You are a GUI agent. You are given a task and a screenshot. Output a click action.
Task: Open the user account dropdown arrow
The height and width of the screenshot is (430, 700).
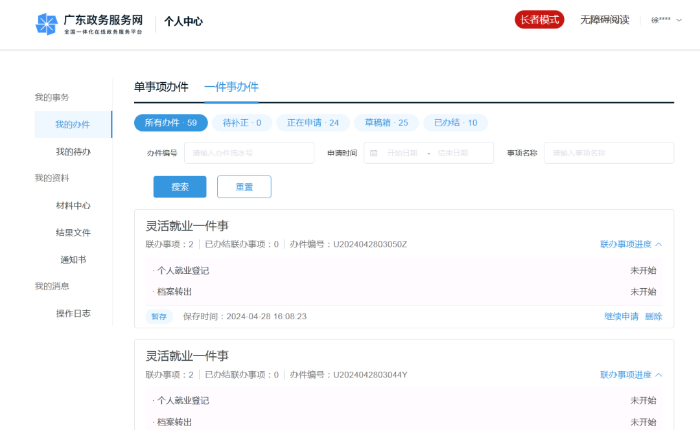pyautogui.click(x=680, y=20)
